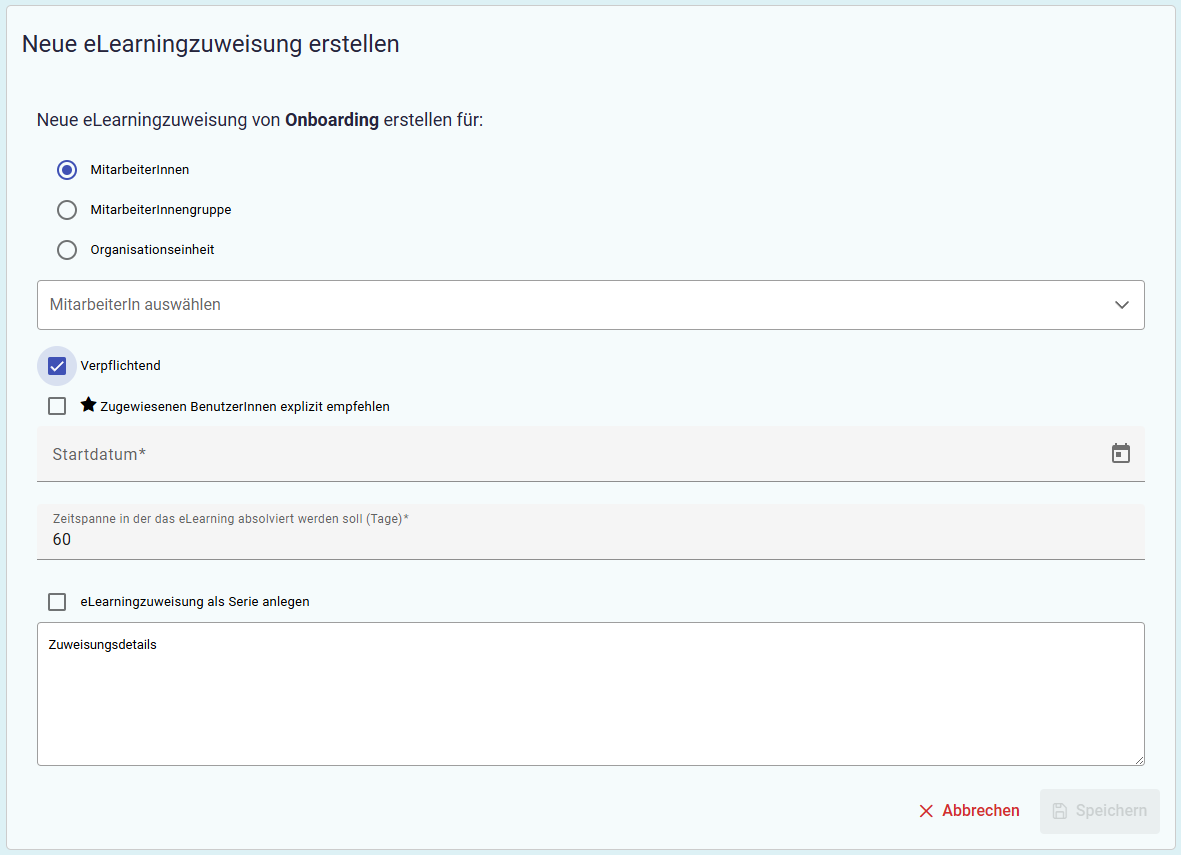Click the star icon beside the recommendation option
Screen dimensions: 1181x855
(88, 405)
